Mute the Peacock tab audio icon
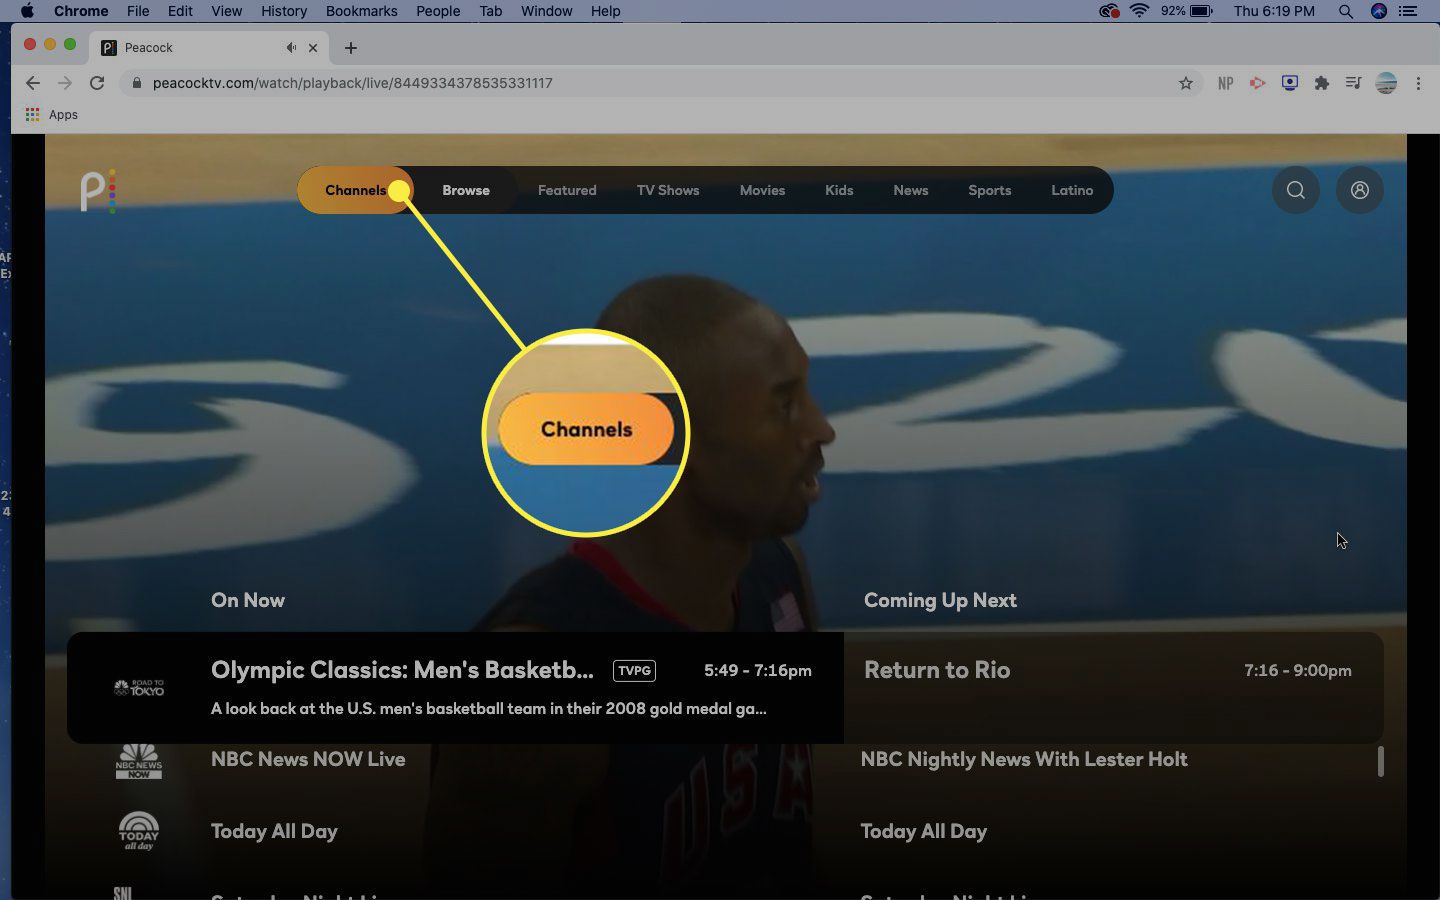This screenshot has width=1440, height=900. [291, 47]
